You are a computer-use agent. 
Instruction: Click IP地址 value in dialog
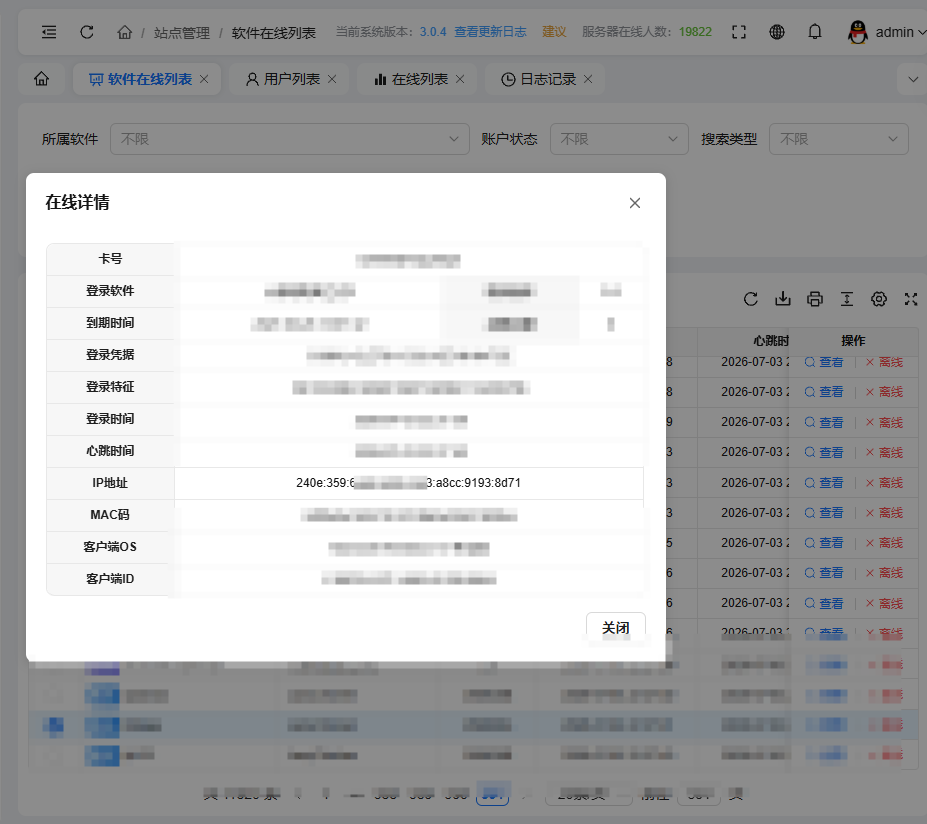point(409,483)
